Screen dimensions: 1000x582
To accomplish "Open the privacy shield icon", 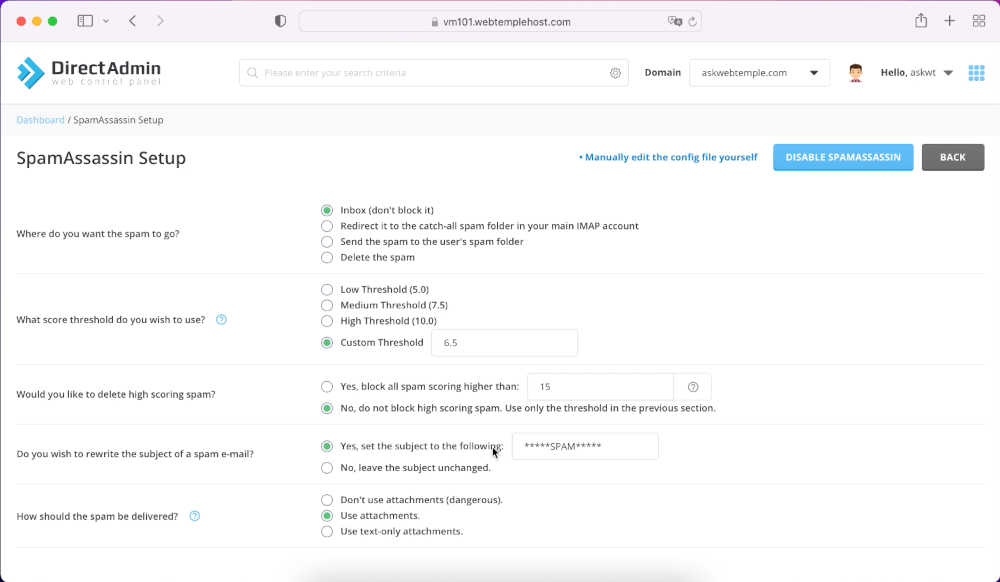I will tap(280, 21).
